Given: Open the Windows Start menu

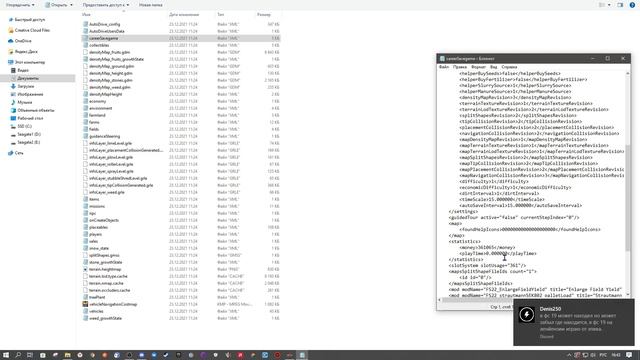Looking at the screenshot, I should [6, 355].
